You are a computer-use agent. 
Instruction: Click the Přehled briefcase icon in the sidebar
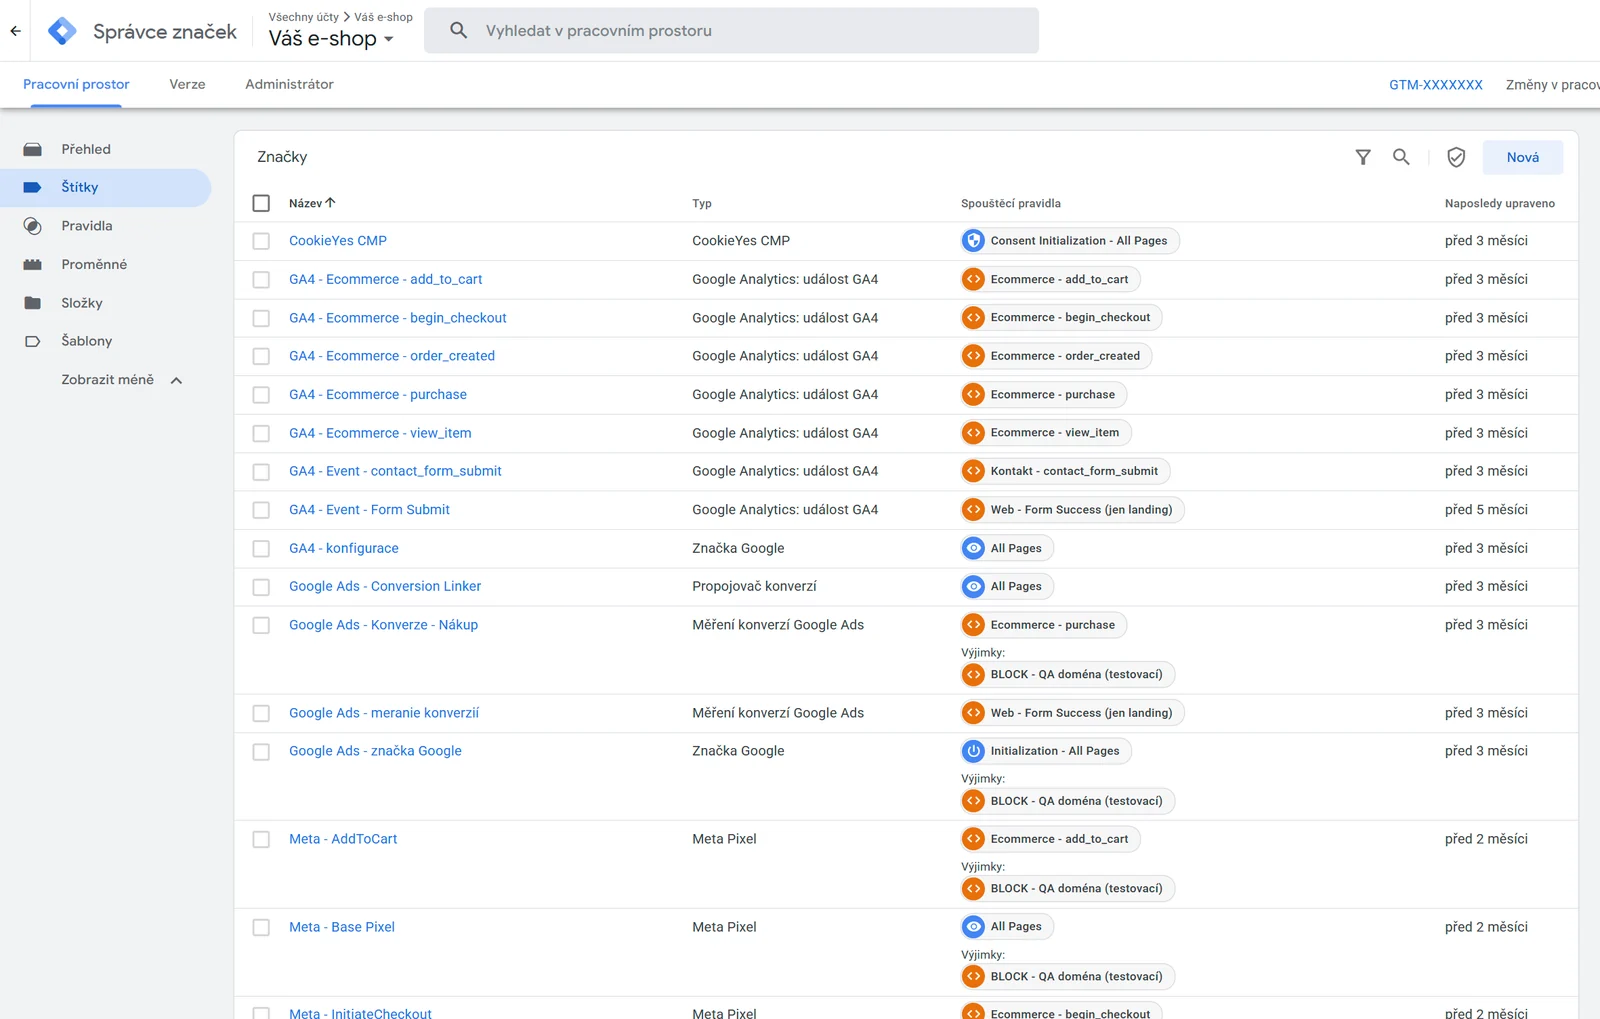click(x=32, y=149)
